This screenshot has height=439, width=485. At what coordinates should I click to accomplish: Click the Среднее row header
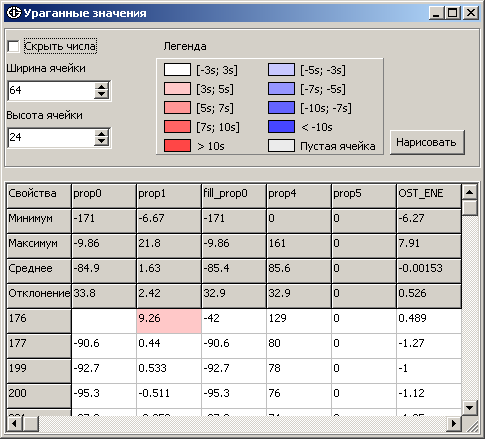point(39,271)
